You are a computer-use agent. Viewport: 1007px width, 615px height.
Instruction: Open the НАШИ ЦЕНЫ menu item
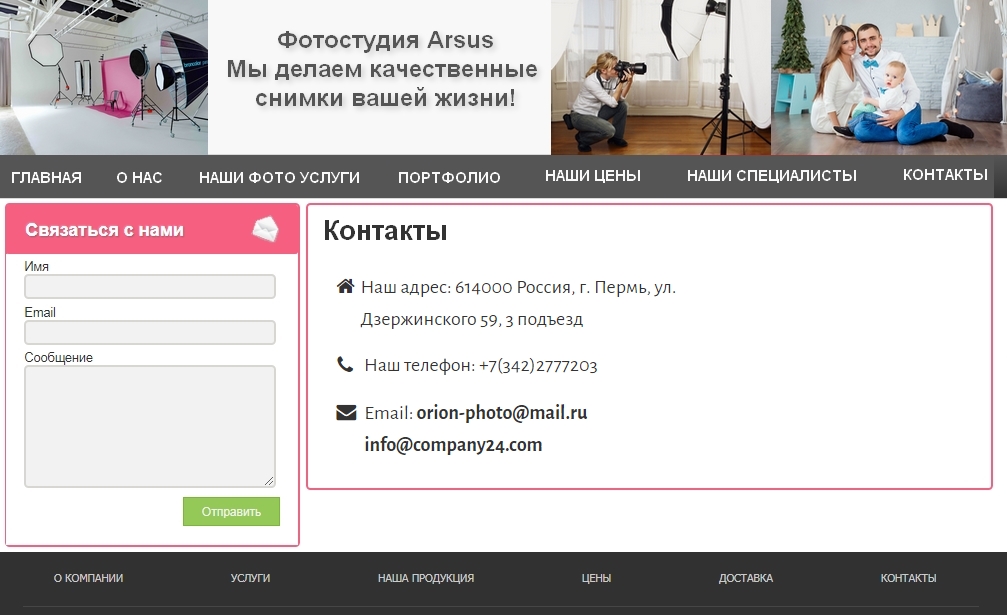tap(592, 175)
